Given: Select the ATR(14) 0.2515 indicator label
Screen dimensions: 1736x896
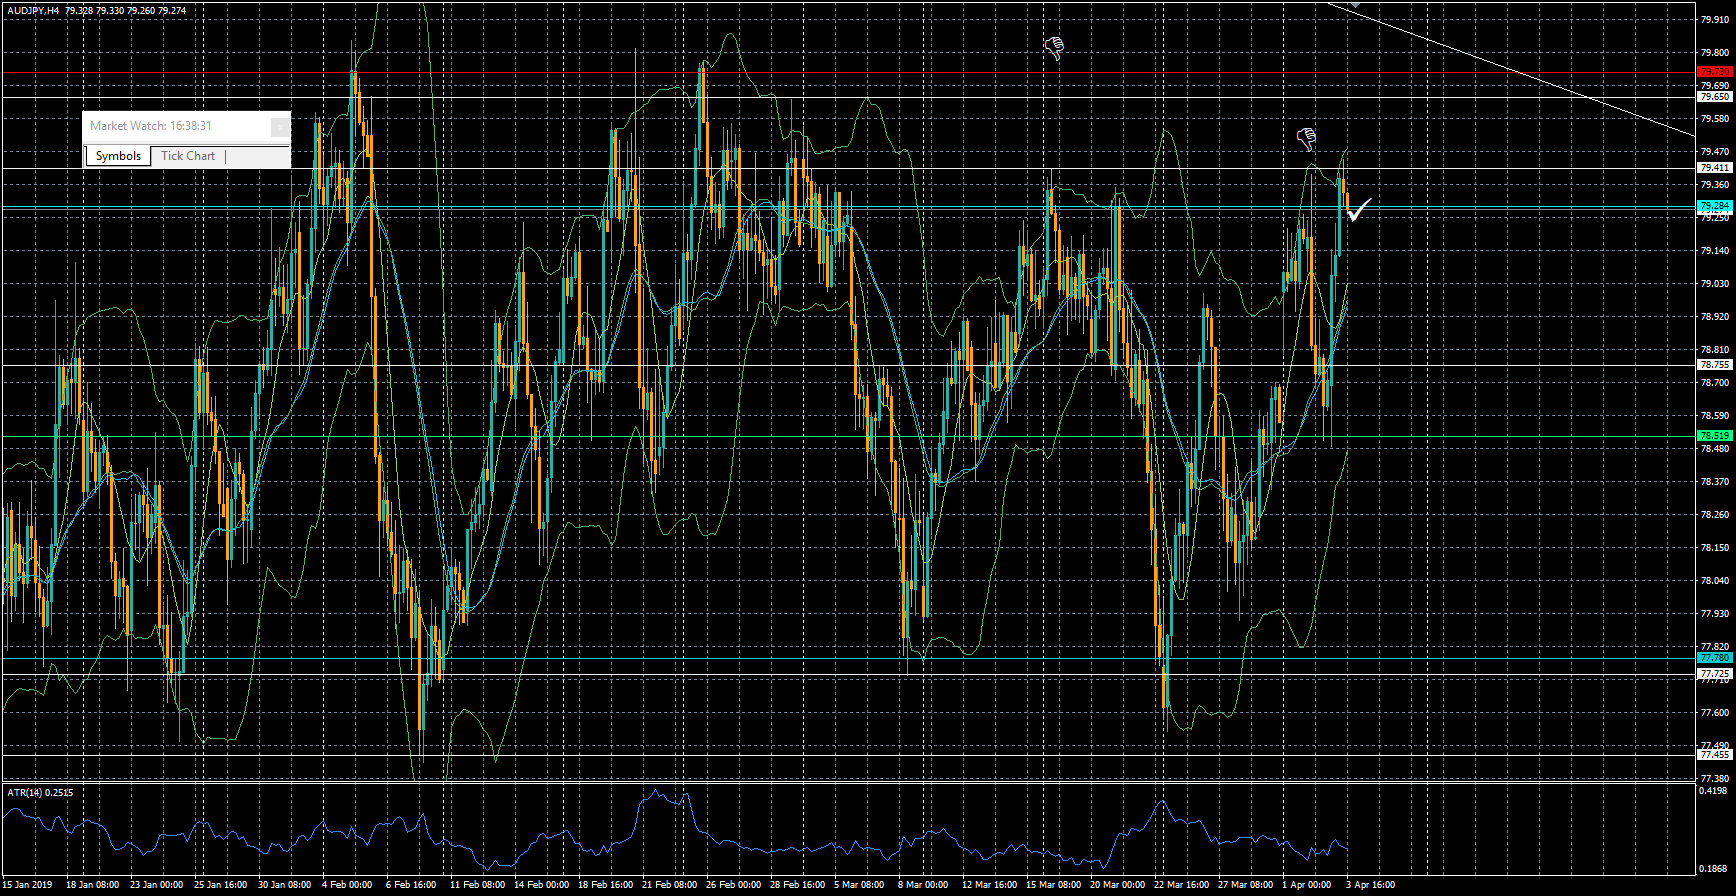Looking at the screenshot, I should coord(40,793).
